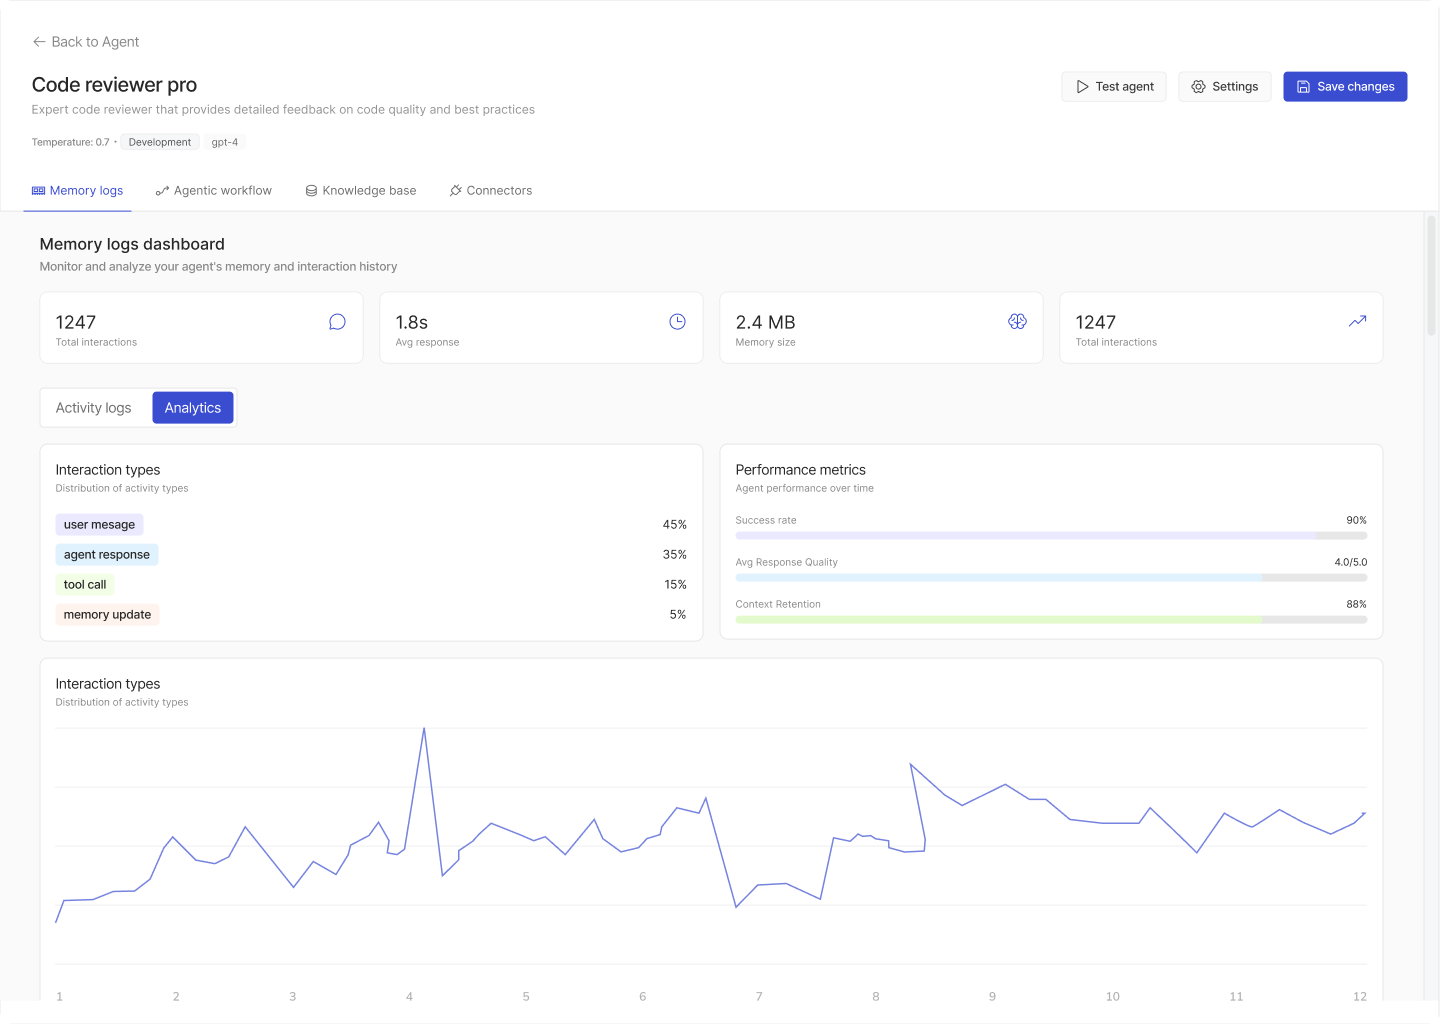
Task: Click the 4.0/5.0 quality value
Action: coord(1351,562)
